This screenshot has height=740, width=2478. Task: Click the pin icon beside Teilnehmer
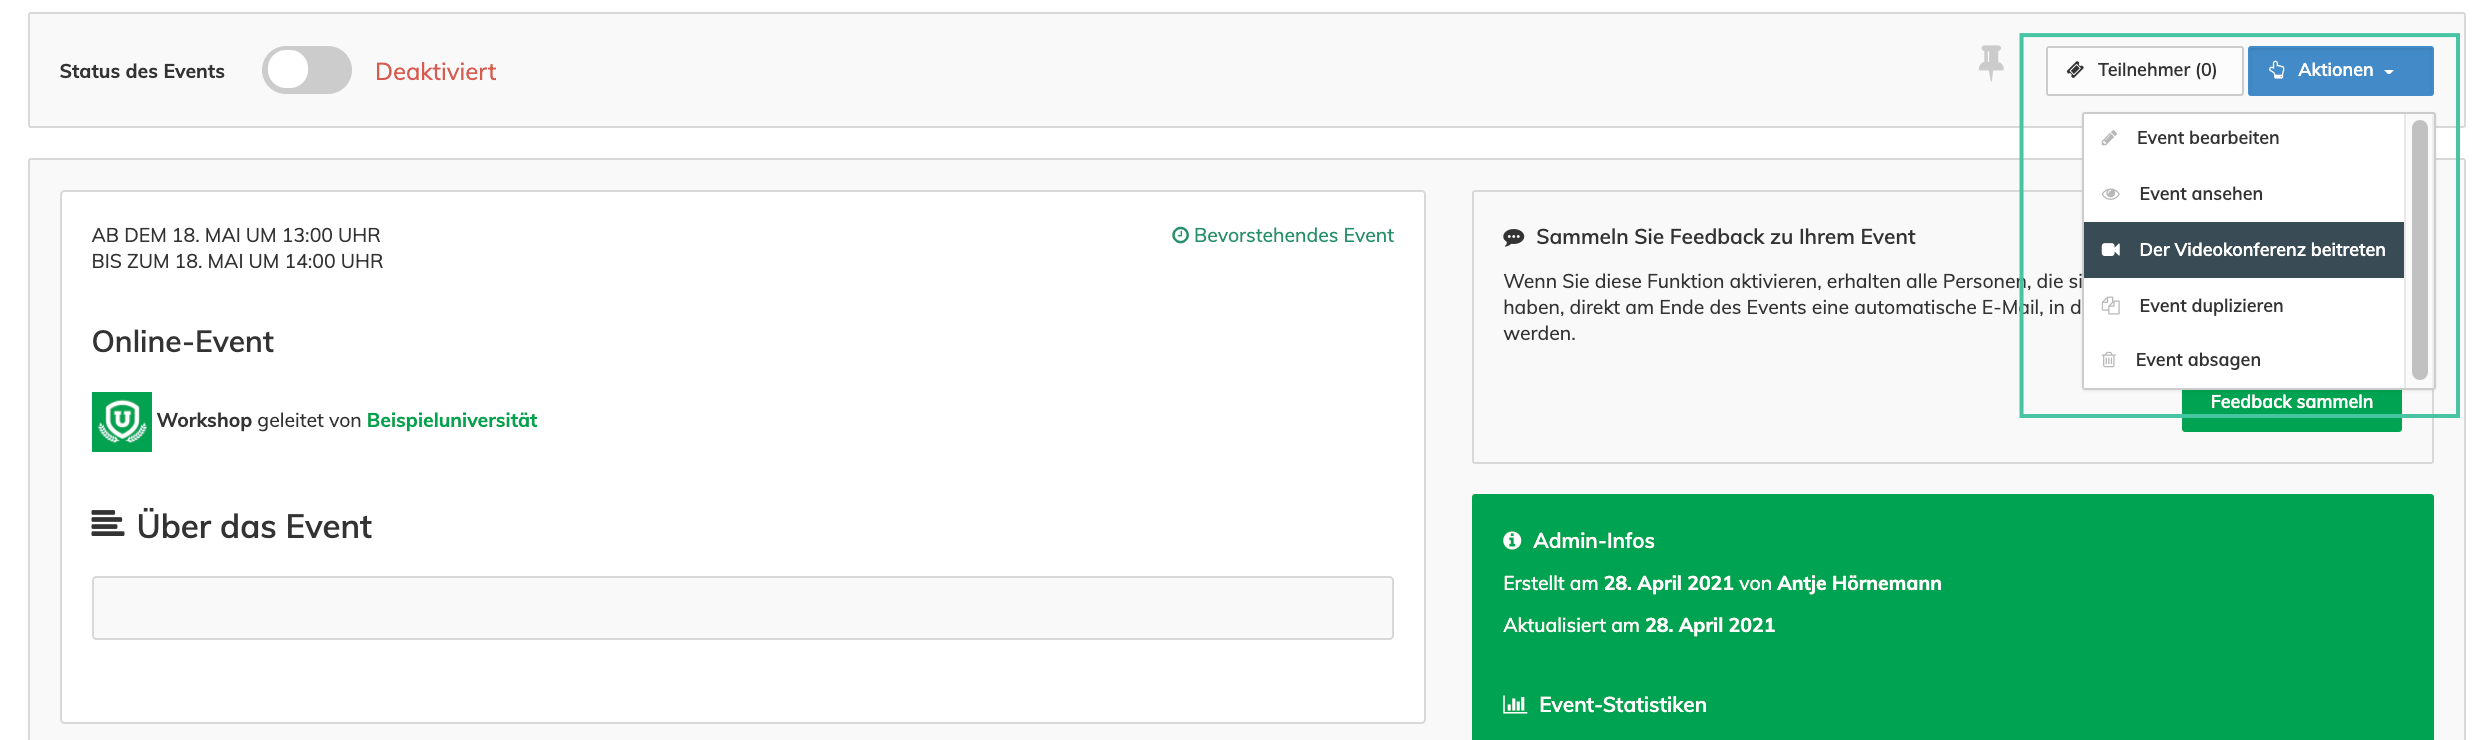(x=1990, y=62)
